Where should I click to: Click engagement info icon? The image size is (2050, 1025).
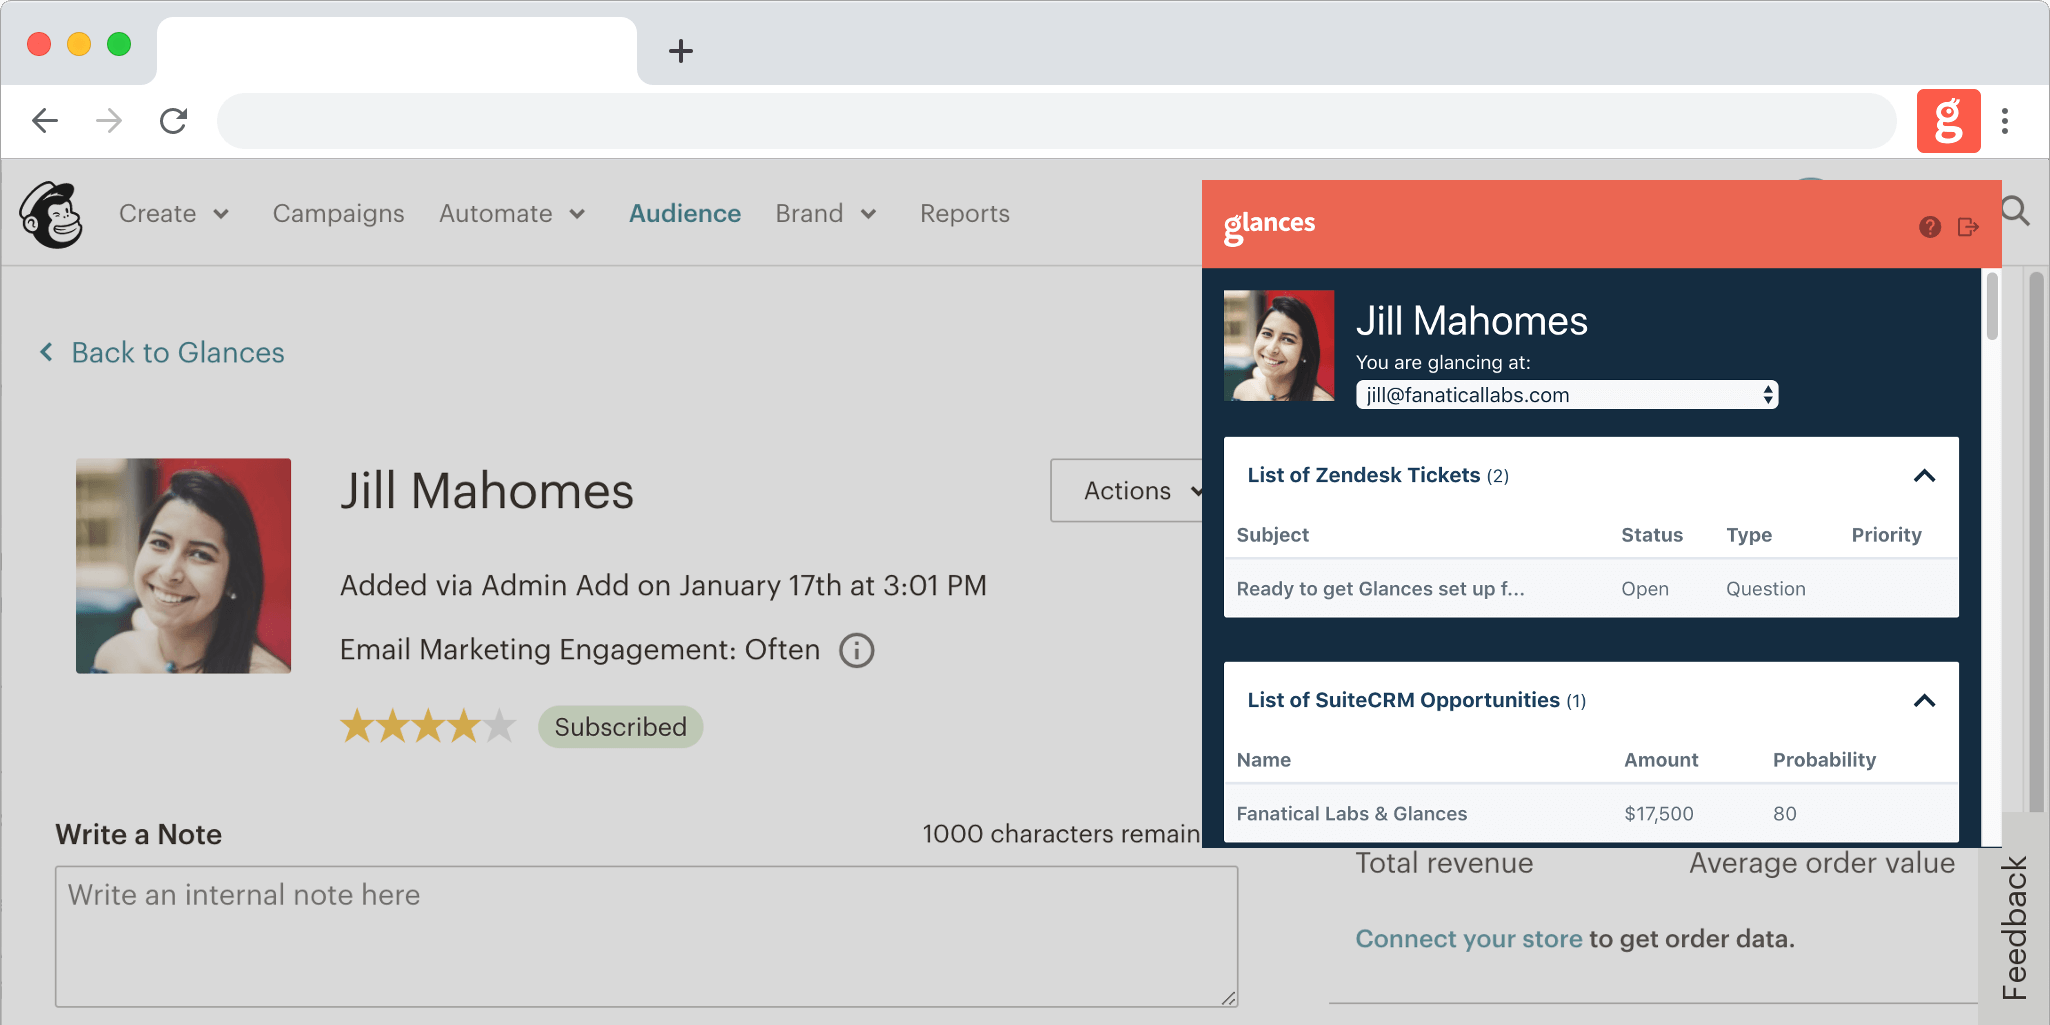[x=856, y=650]
